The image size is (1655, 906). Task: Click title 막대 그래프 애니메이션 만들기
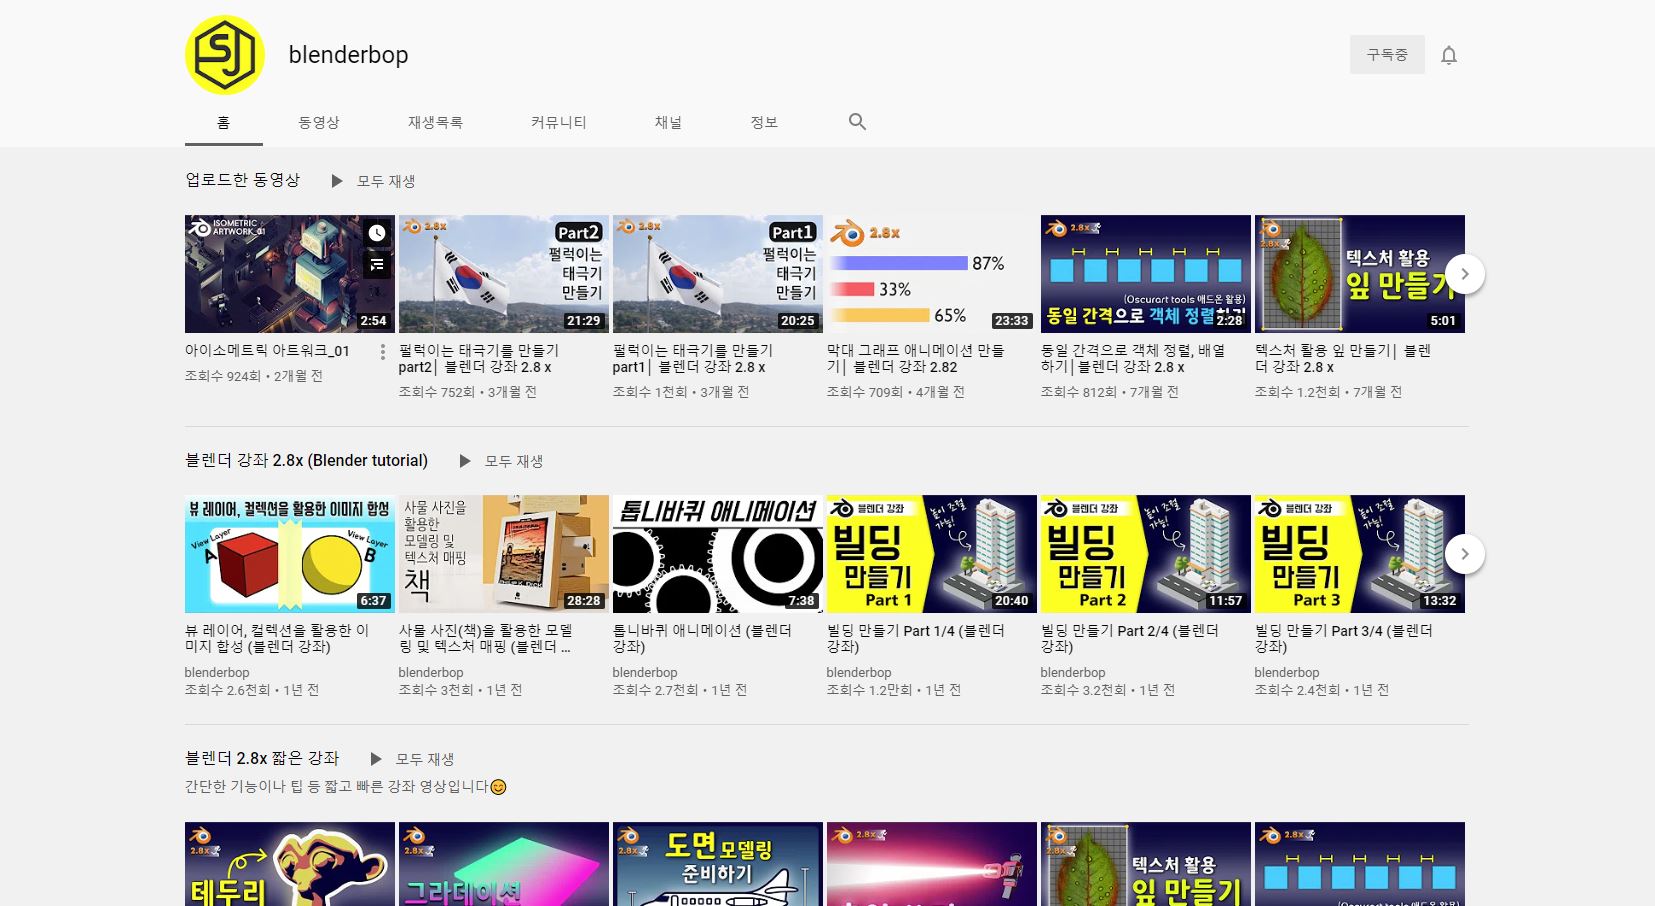[915, 359]
